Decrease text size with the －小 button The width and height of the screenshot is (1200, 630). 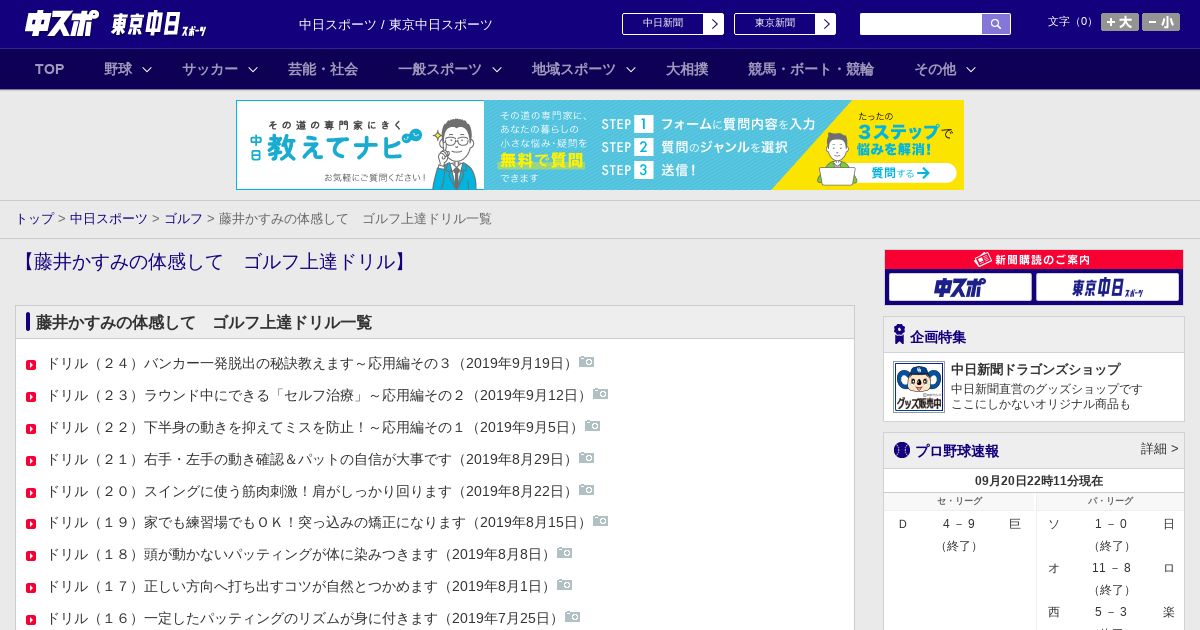click(1161, 22)
